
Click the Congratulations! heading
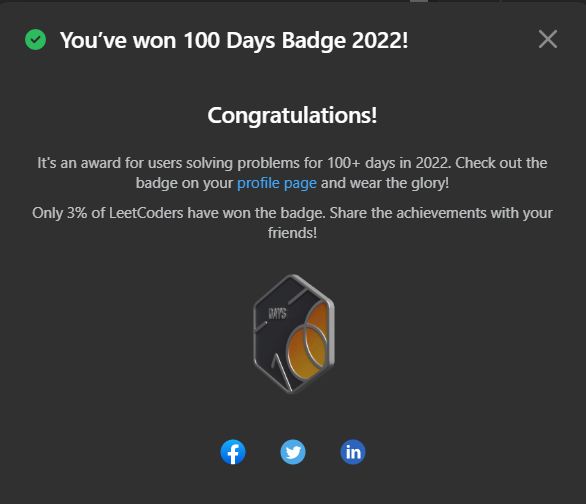[293, 115]
